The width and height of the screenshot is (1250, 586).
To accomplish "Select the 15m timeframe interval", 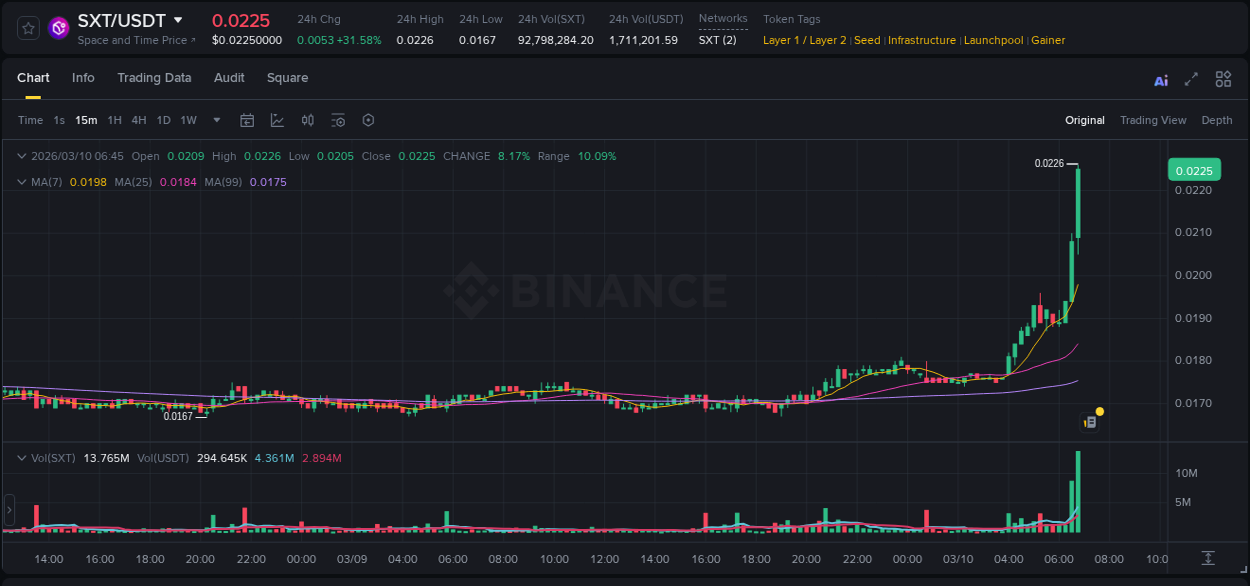I will pos(86,120).
